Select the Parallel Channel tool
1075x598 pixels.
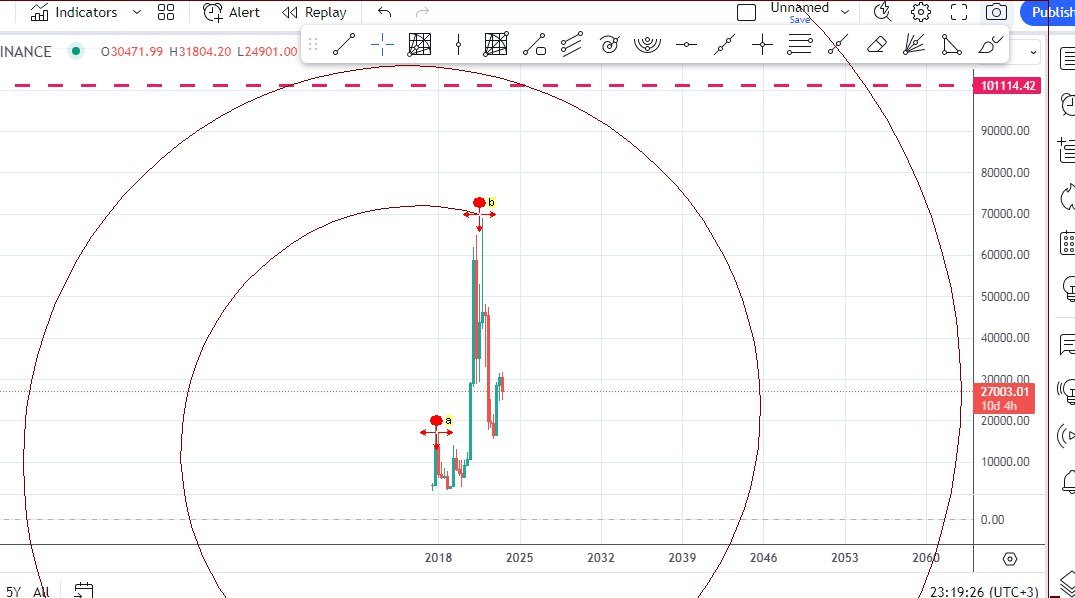coord(572,45)
